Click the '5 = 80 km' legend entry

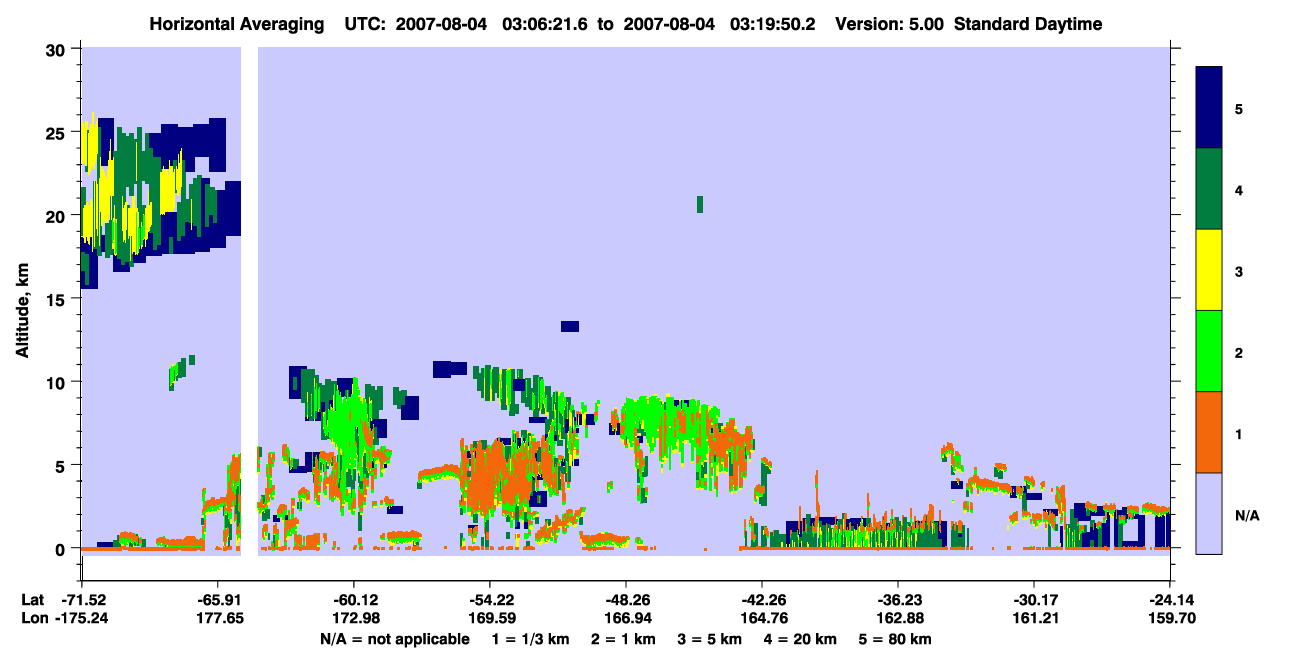tap(895, 639)
